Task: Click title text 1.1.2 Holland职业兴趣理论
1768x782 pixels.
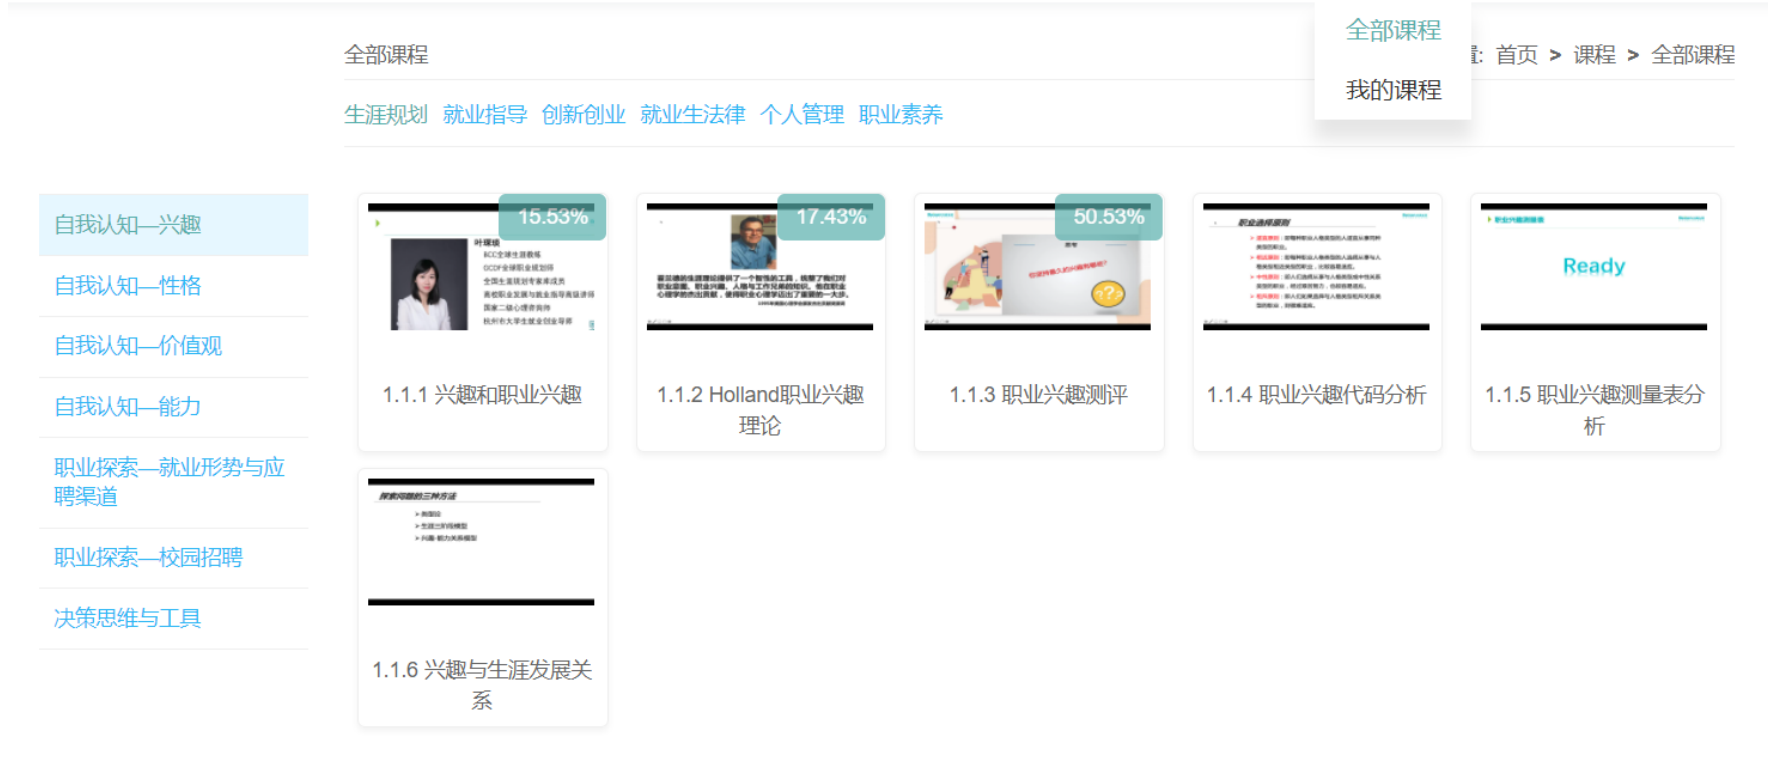Action: [x=760, y=410]
